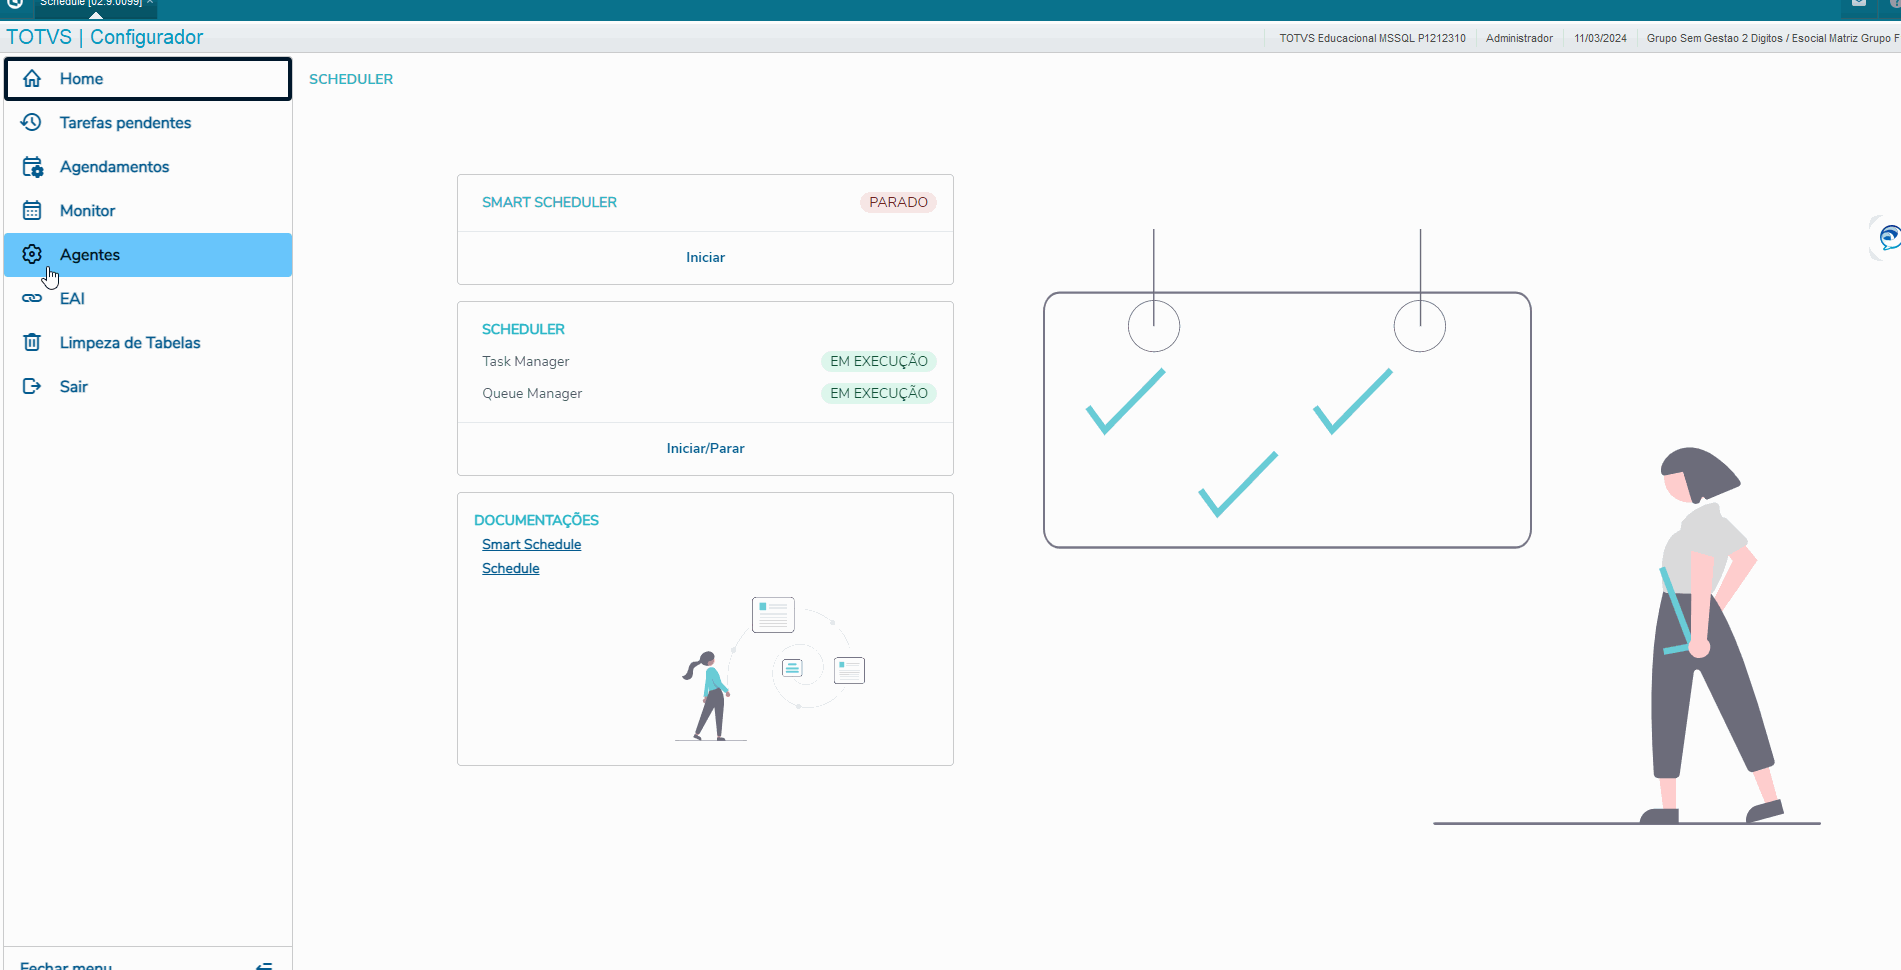Click the SMART SCHEDULER card title
The height and width of the screenshot is (970, 1901).
point(549,202)
